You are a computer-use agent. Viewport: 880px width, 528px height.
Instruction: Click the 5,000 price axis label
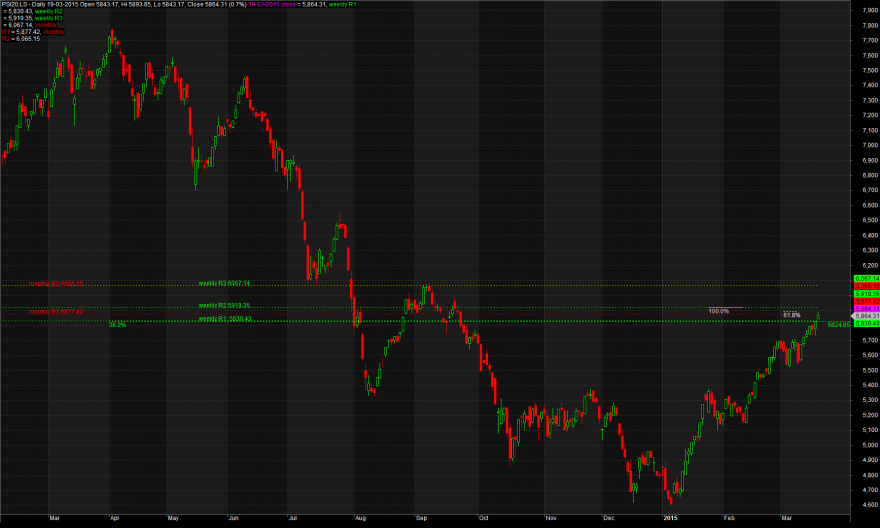(870, 446)
